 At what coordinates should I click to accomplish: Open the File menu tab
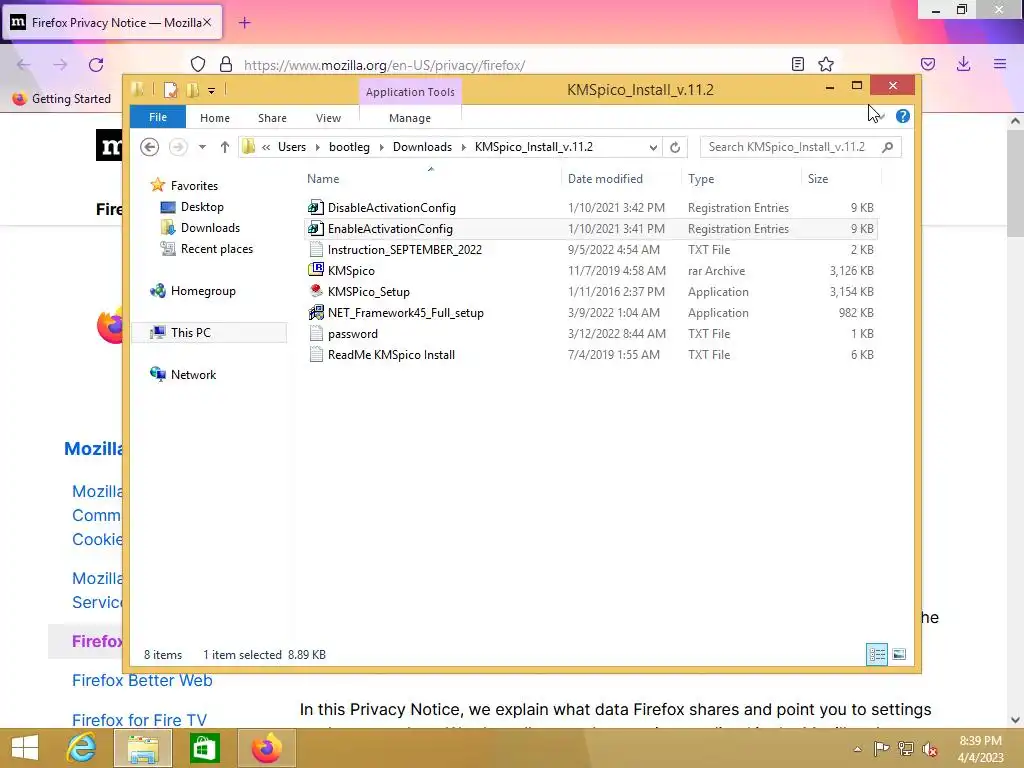point(158,118)
